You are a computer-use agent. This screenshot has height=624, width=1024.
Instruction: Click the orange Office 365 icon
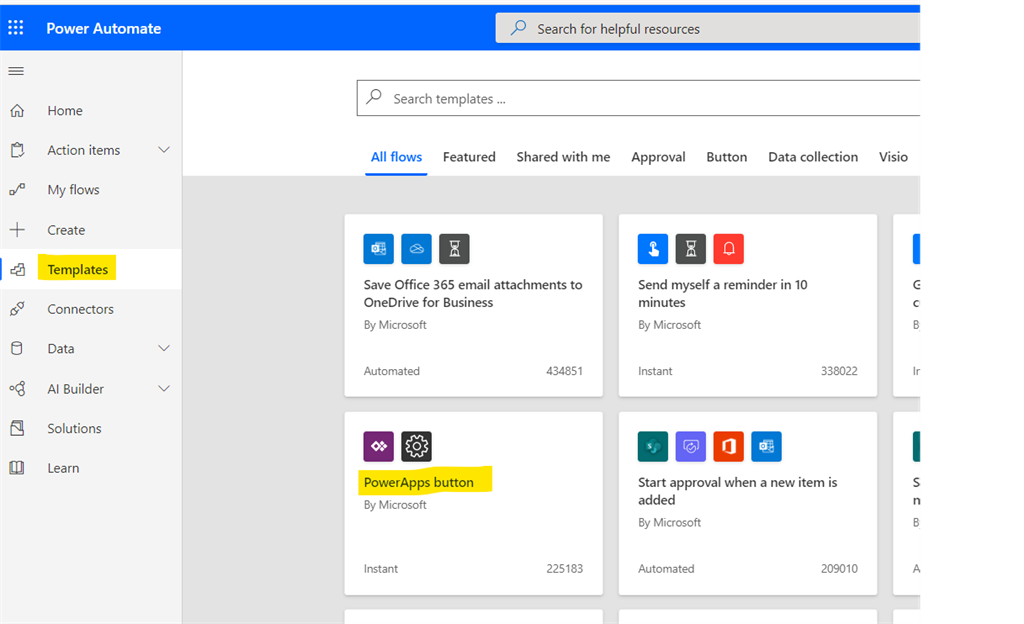(729, 446)
